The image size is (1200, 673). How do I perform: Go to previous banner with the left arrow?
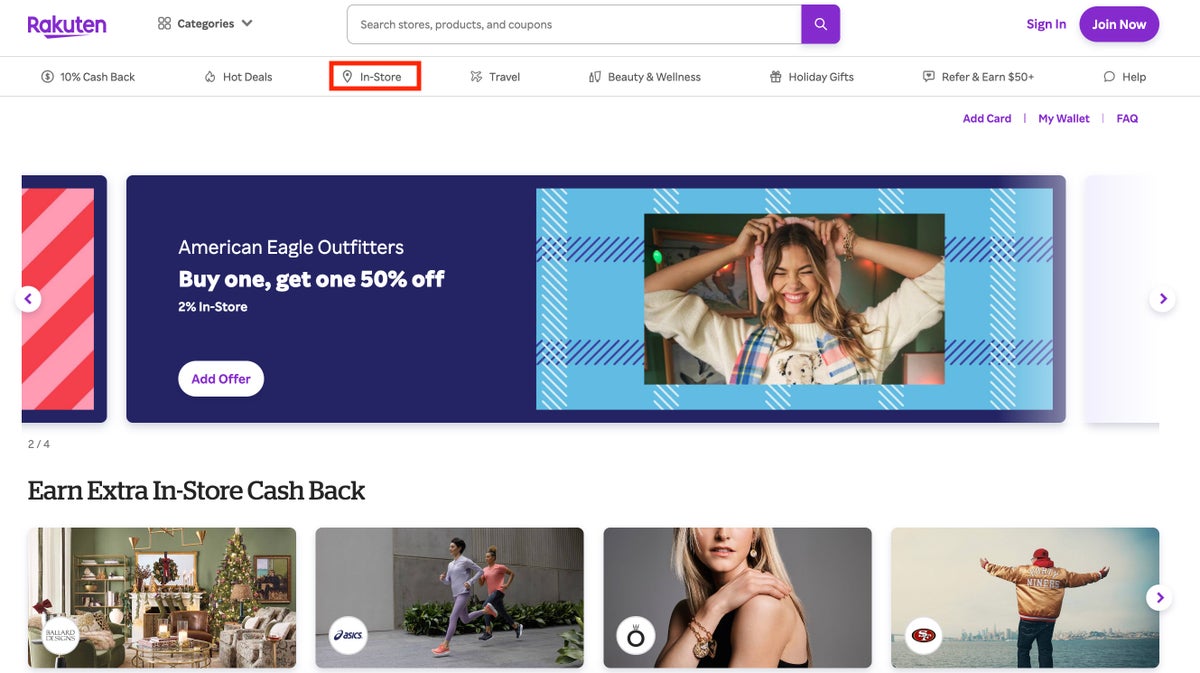28,298
